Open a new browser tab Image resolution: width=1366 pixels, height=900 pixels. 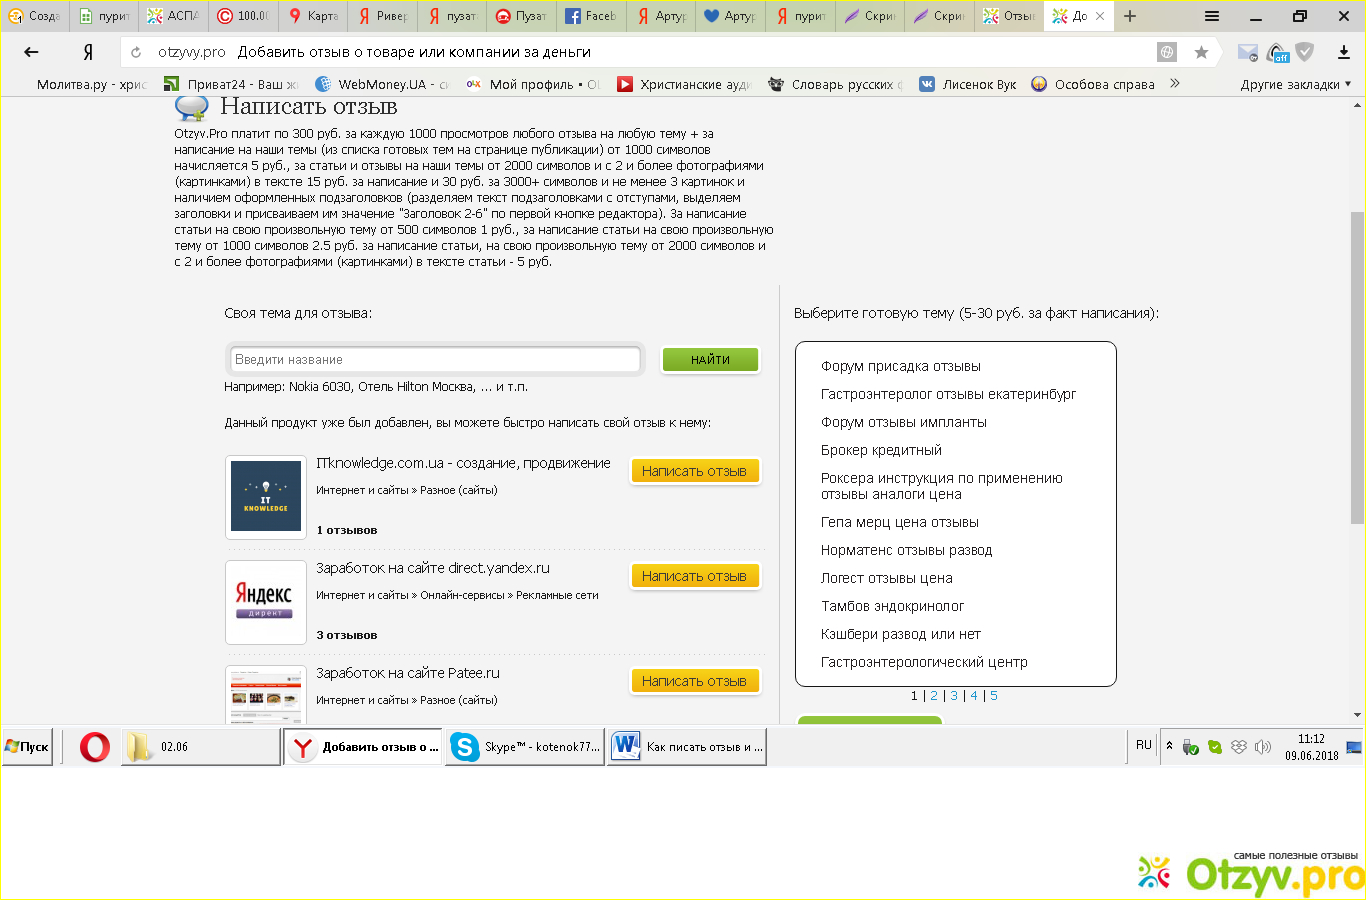click(x=1129, y=16)
